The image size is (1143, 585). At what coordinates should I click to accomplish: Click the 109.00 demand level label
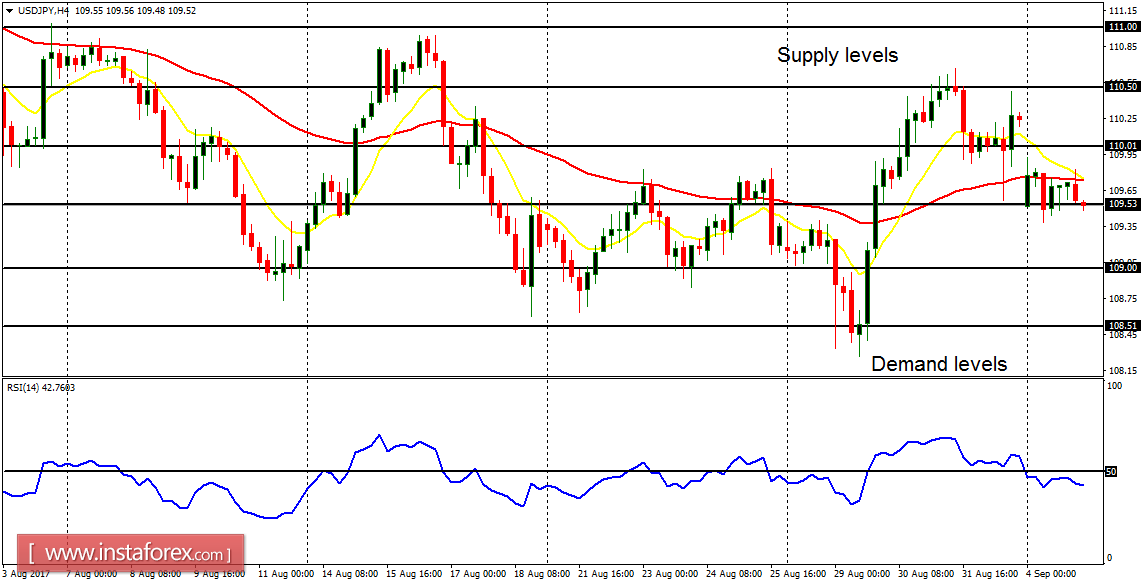tap(1121, 267)
